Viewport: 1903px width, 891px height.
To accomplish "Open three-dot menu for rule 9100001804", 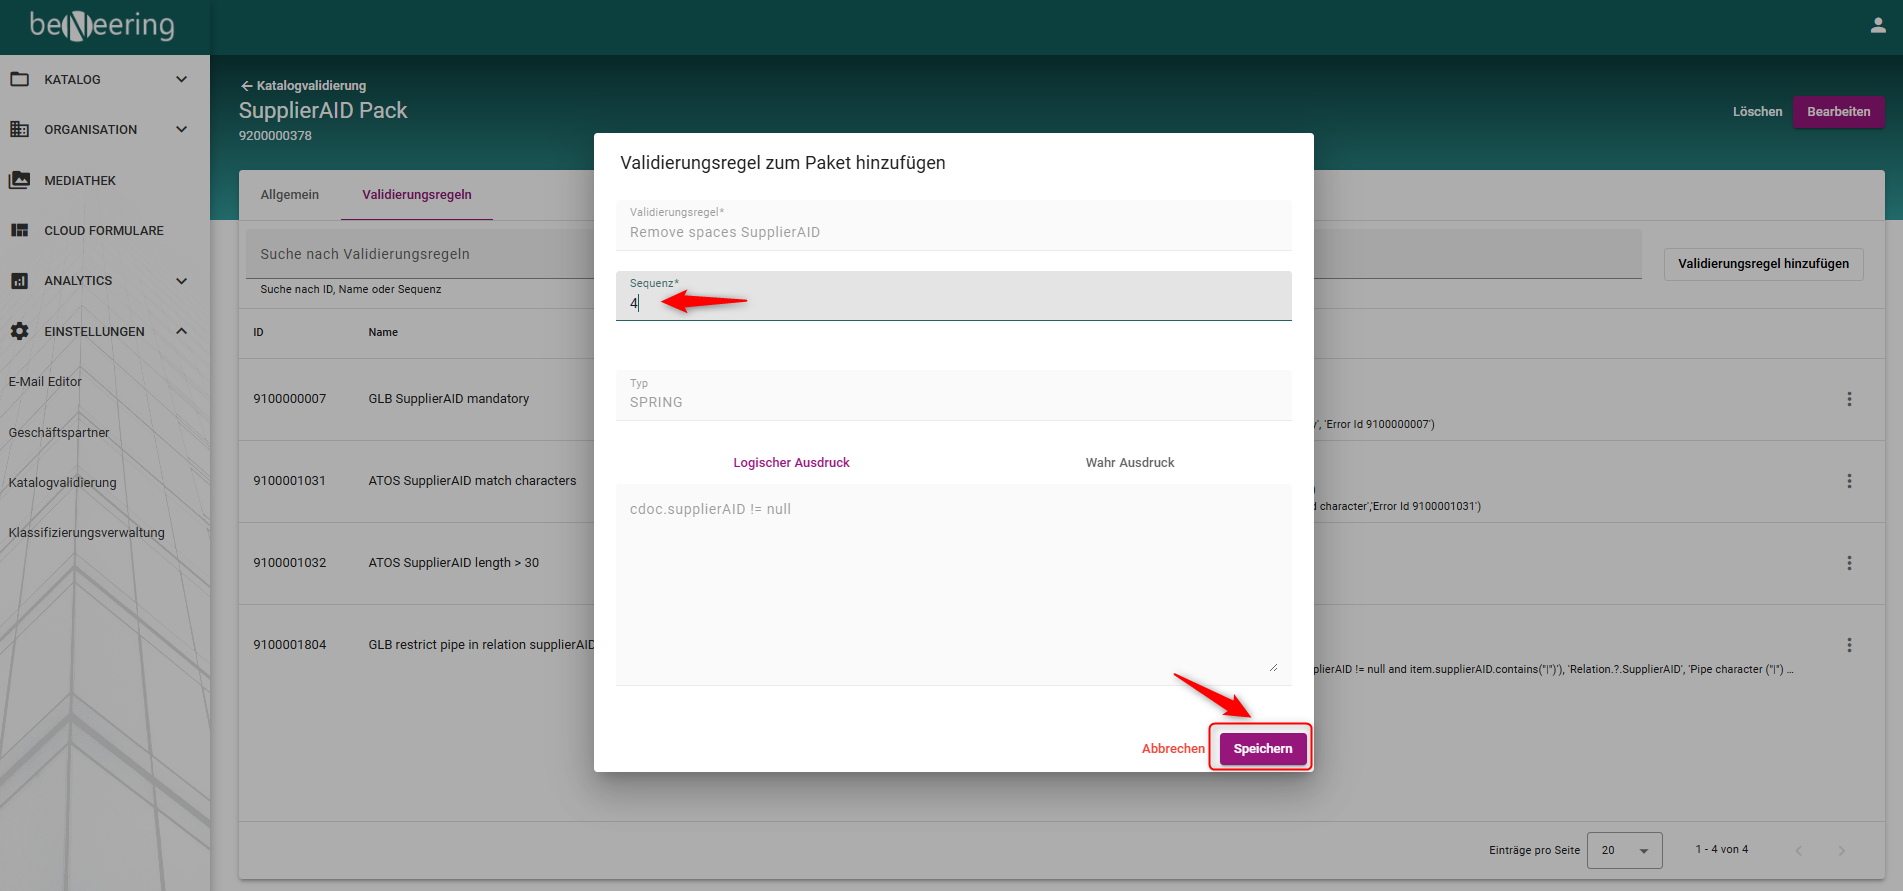I will pos(1849,645).
